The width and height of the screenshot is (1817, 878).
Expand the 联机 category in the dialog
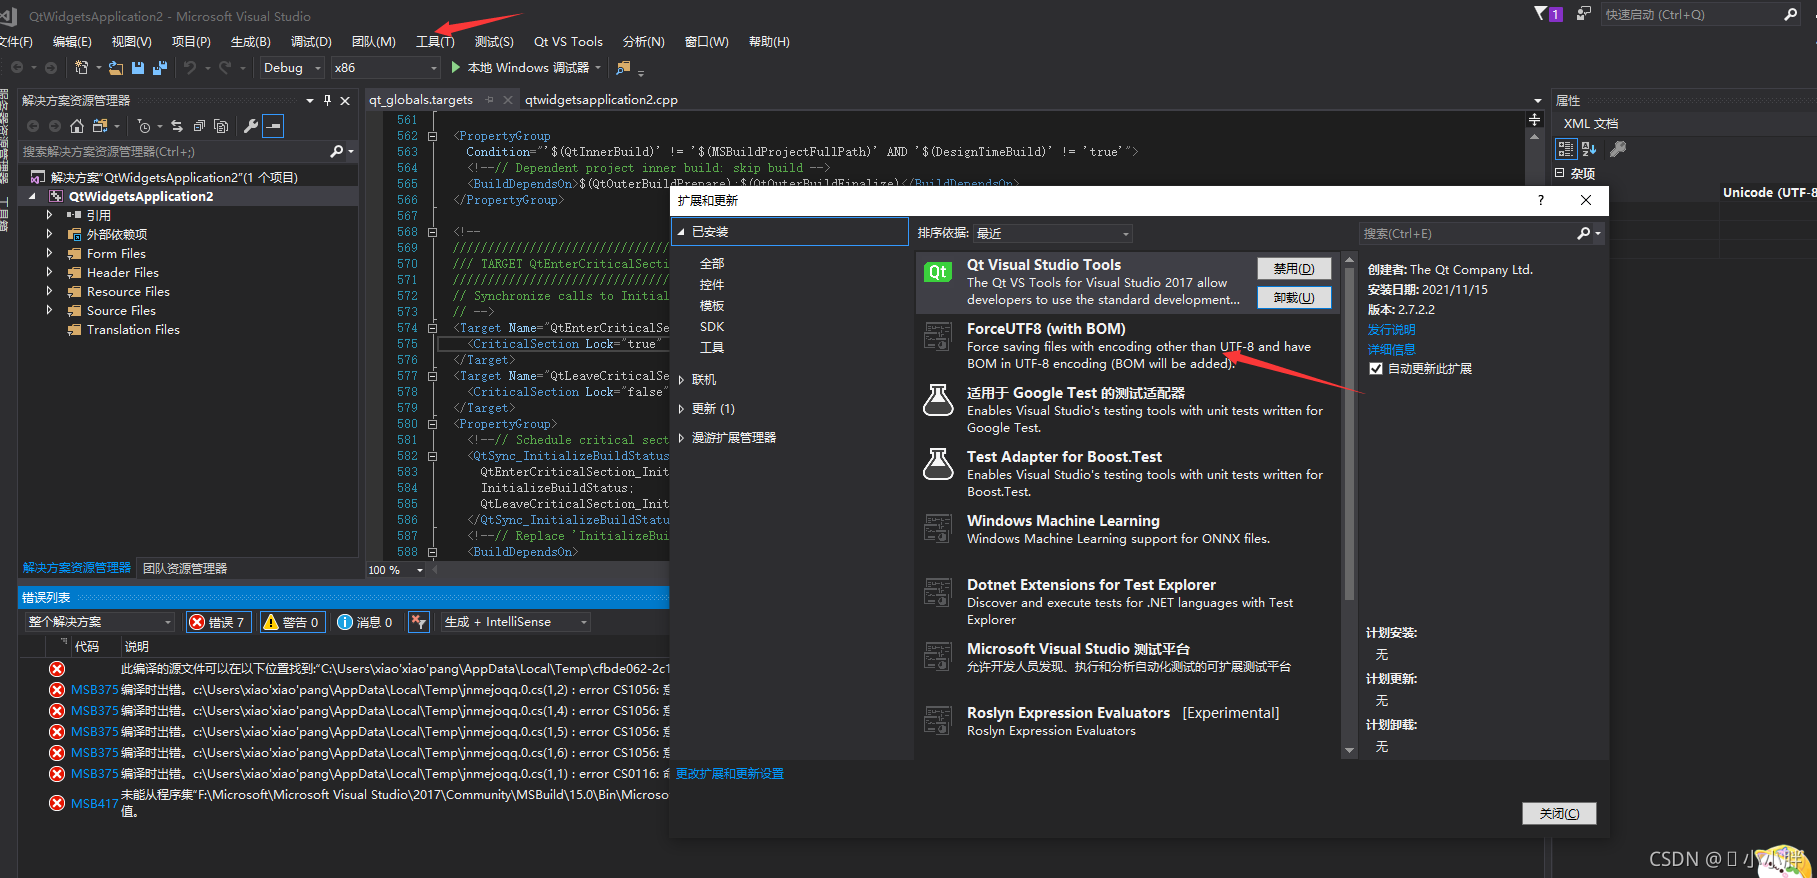click(682, 380)
